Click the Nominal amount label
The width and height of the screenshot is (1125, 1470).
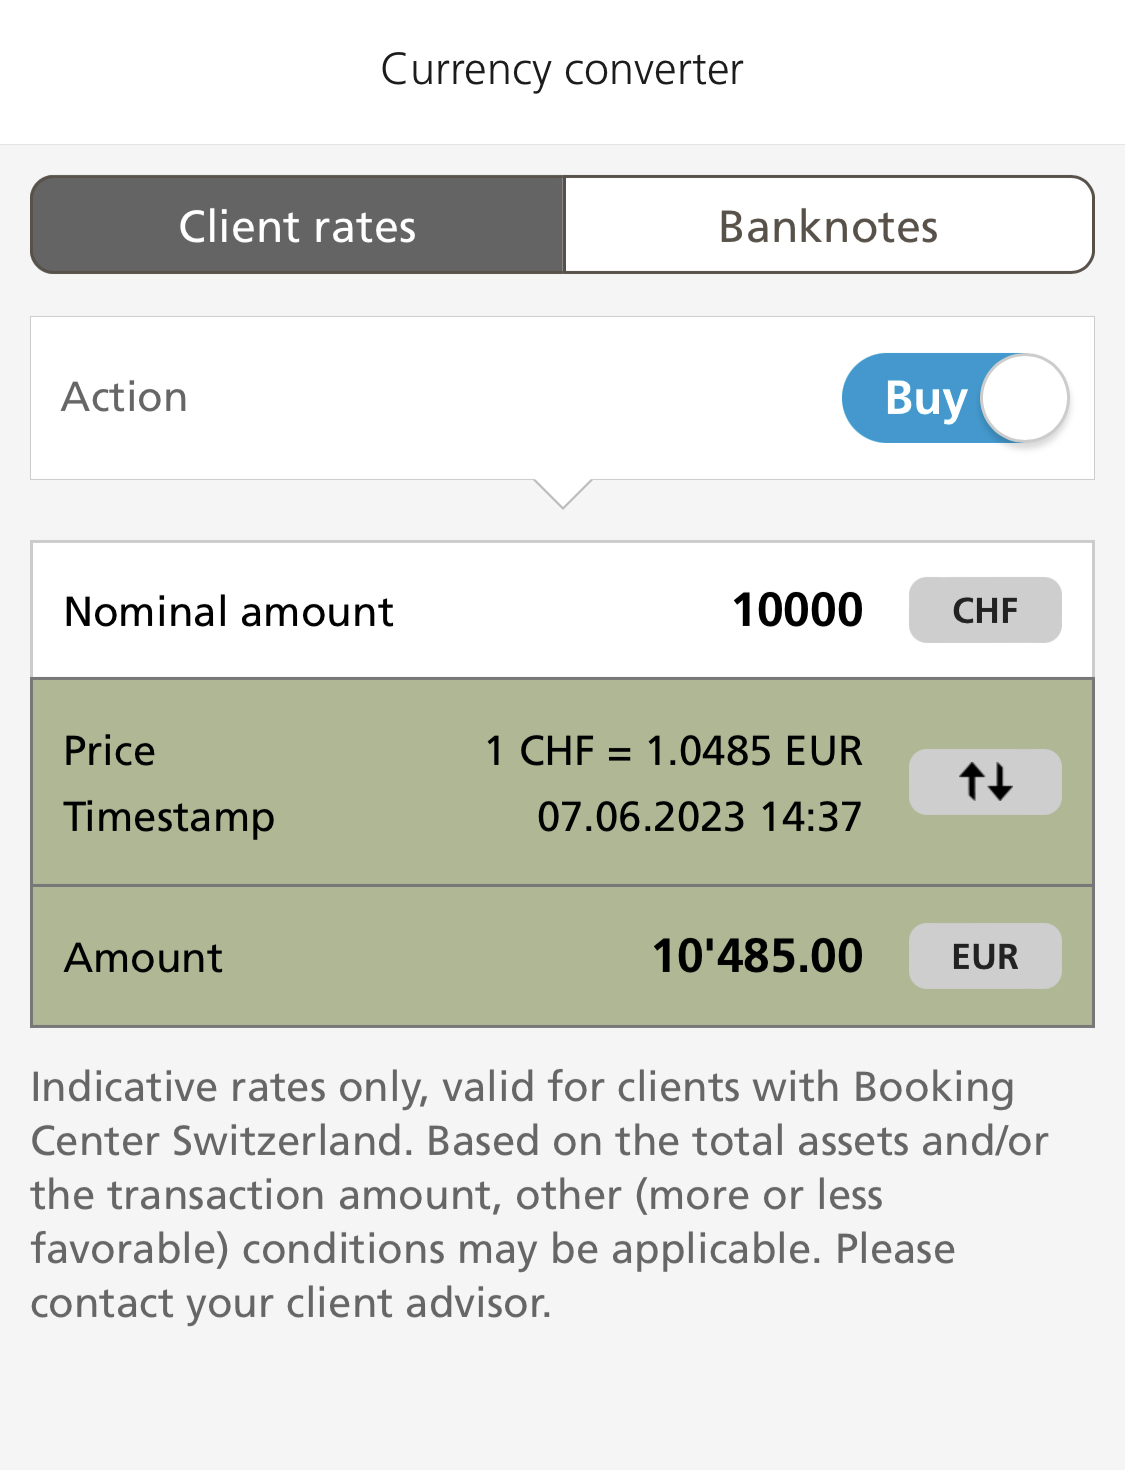click(229, 611)
